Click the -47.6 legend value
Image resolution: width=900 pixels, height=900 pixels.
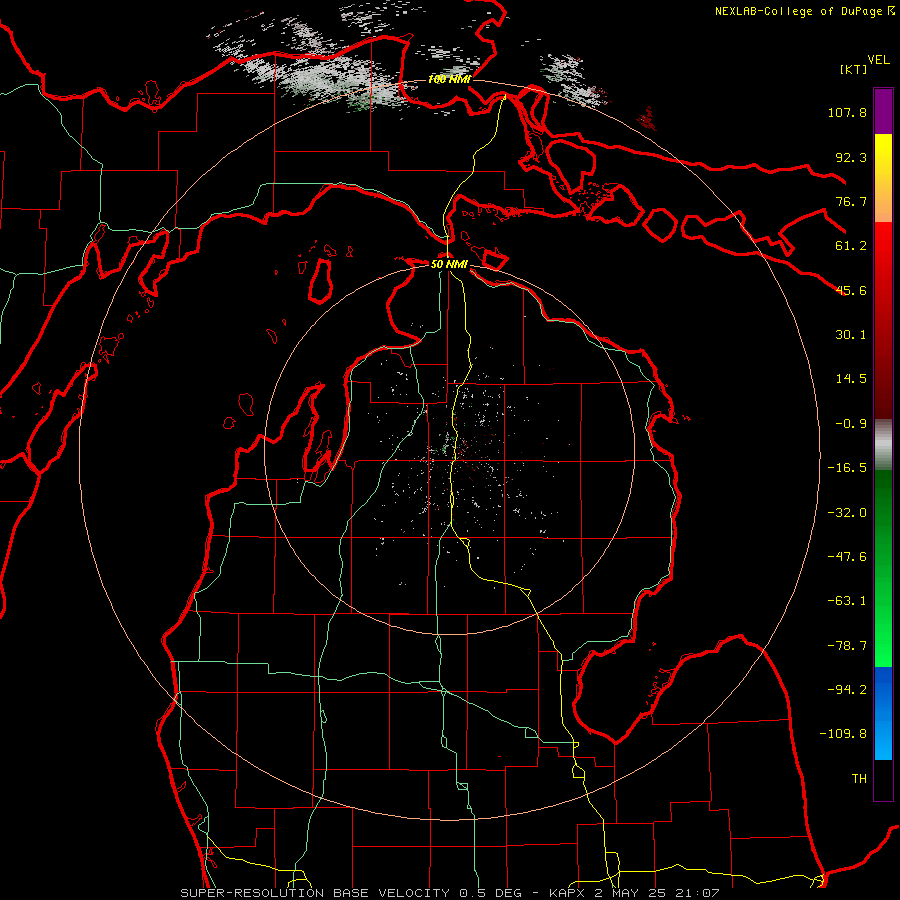[847, 557]
